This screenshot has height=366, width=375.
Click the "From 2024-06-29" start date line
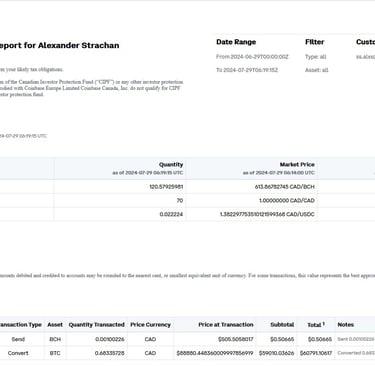[x=252, y=57]
